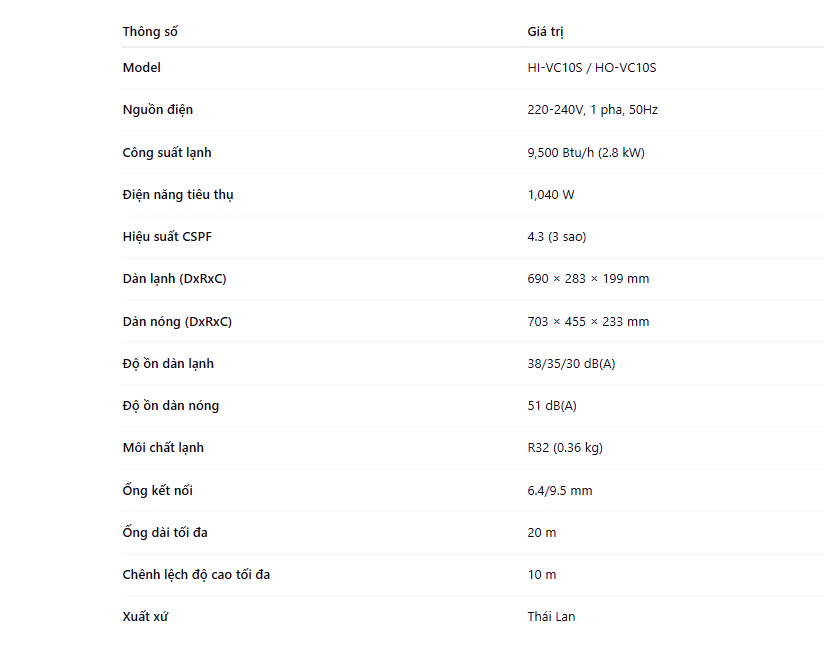
Task: Click the 'Môi chất lạnh' label
Action: tap(163, 448)
